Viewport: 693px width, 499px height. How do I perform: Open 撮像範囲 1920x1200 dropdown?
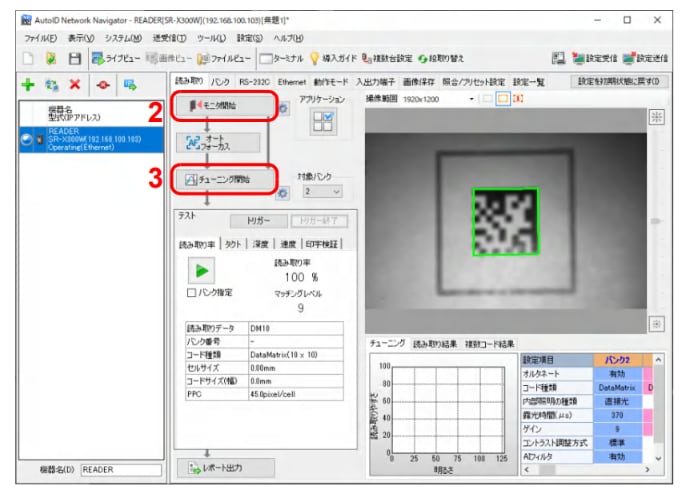pyautogui.click(x=472, y=99)
